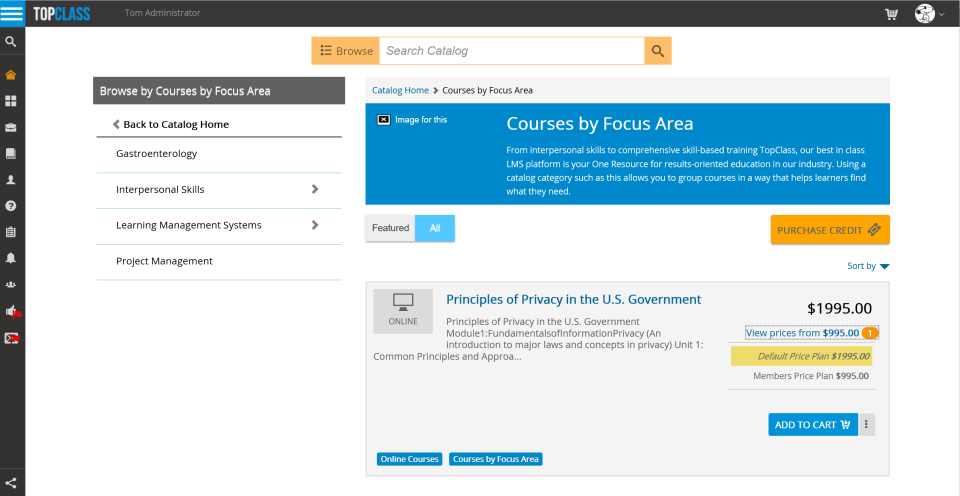This screenshot has width=960, height=496.
Task: Click the shopping cart icon in header
Action: tap(891, 14)
